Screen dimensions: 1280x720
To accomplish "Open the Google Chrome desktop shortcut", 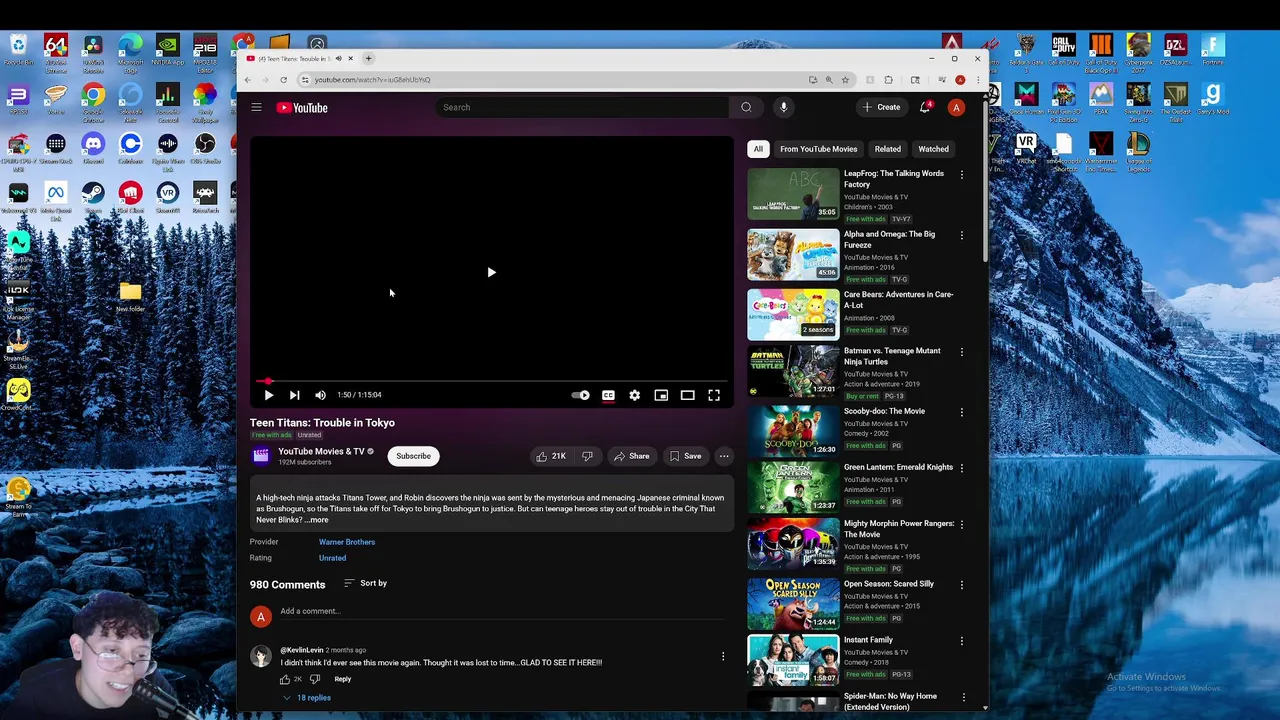I will pyautogui.click(x=93, y=101).
